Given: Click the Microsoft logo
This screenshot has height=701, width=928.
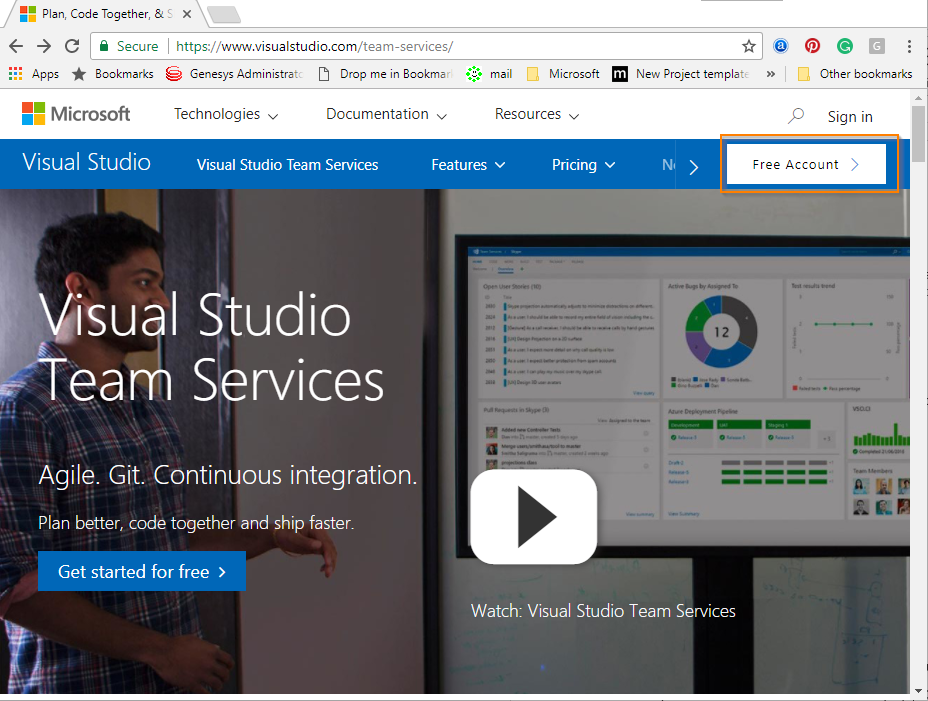Looking at the screenshot, I should (76, 114).
